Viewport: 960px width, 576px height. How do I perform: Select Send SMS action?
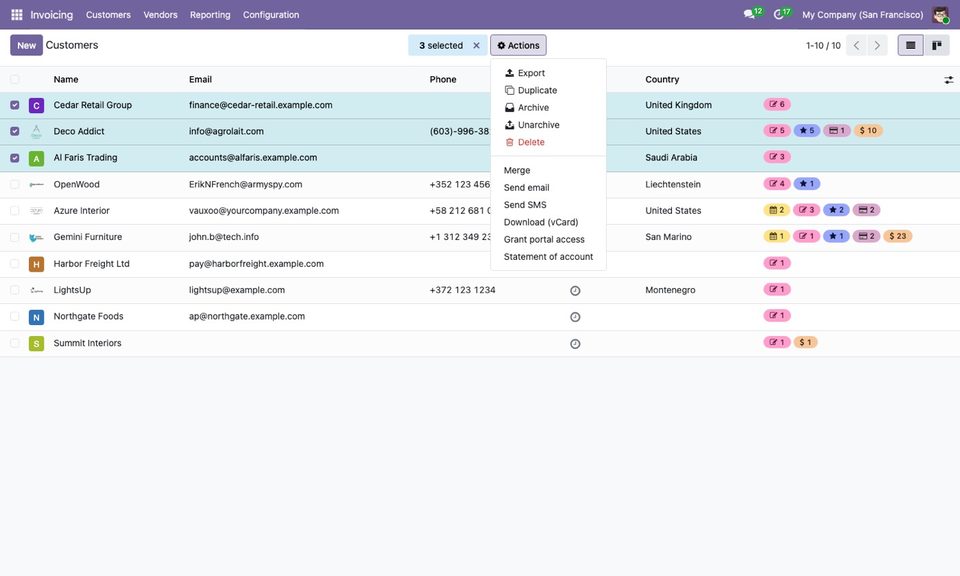coord(548,205)
